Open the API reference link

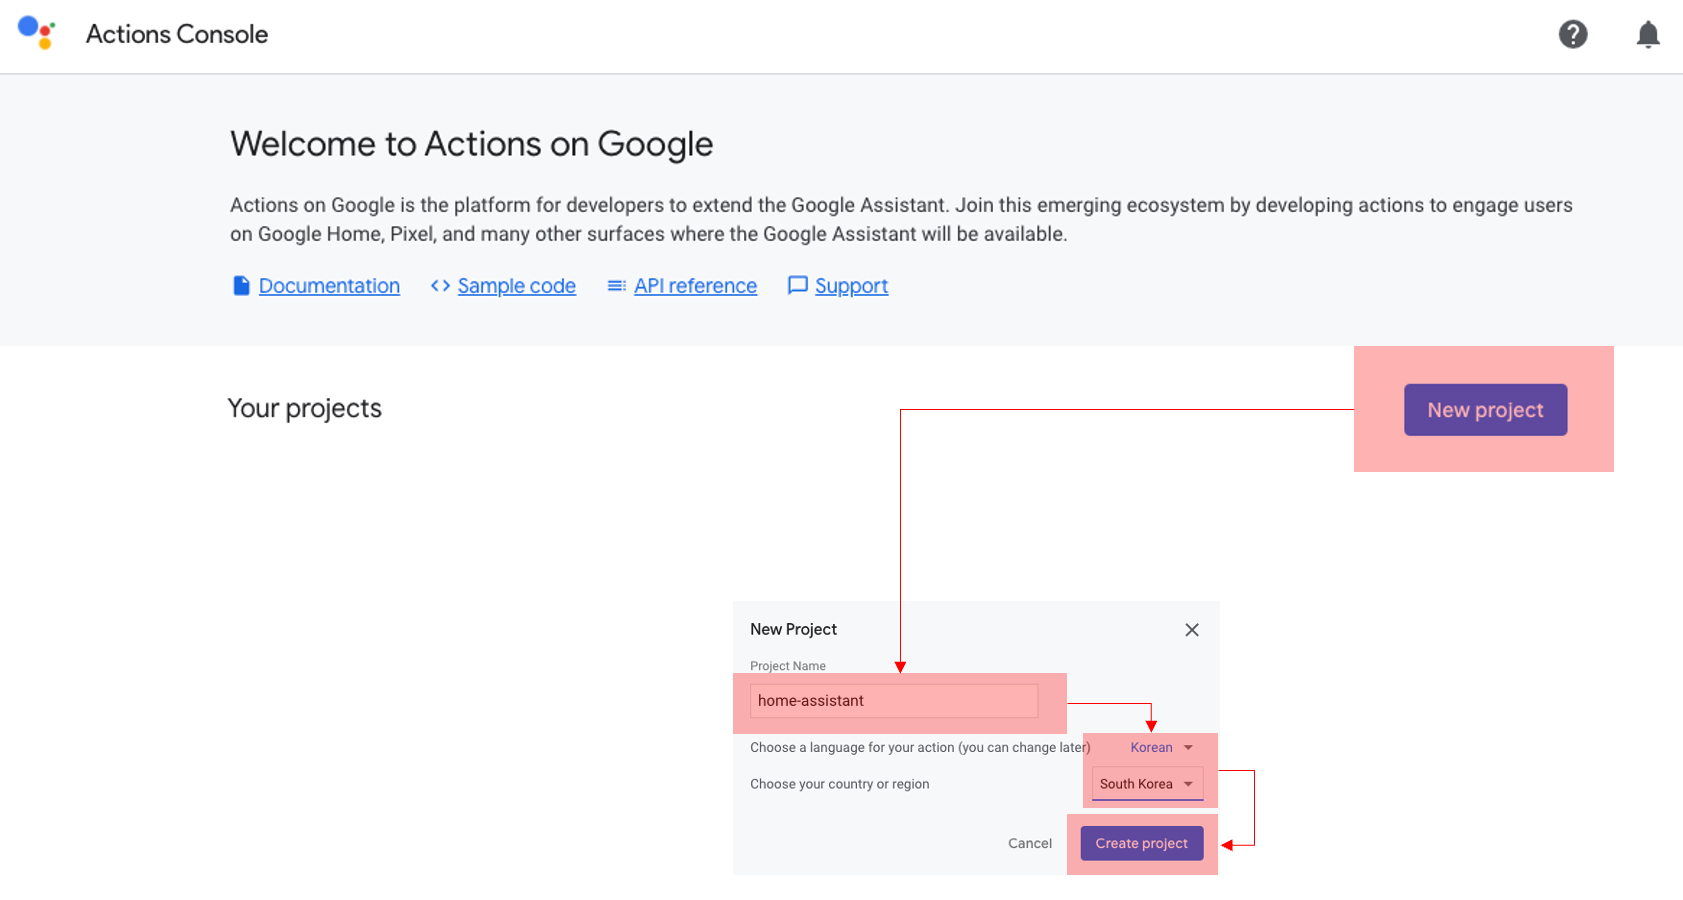click(695, 286)
